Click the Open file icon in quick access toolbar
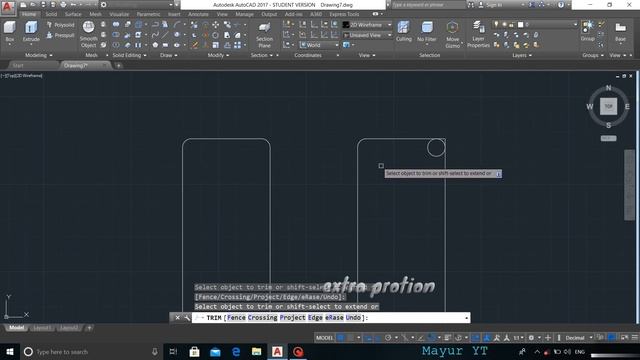The image size is (640, 360). pos(33,4)
